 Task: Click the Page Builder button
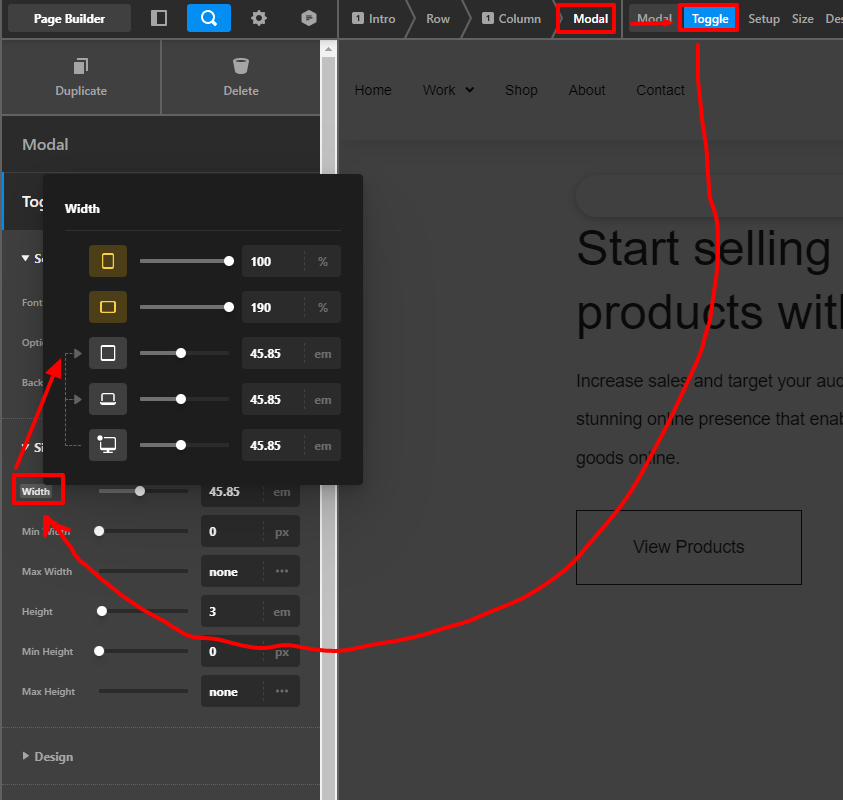69,18
